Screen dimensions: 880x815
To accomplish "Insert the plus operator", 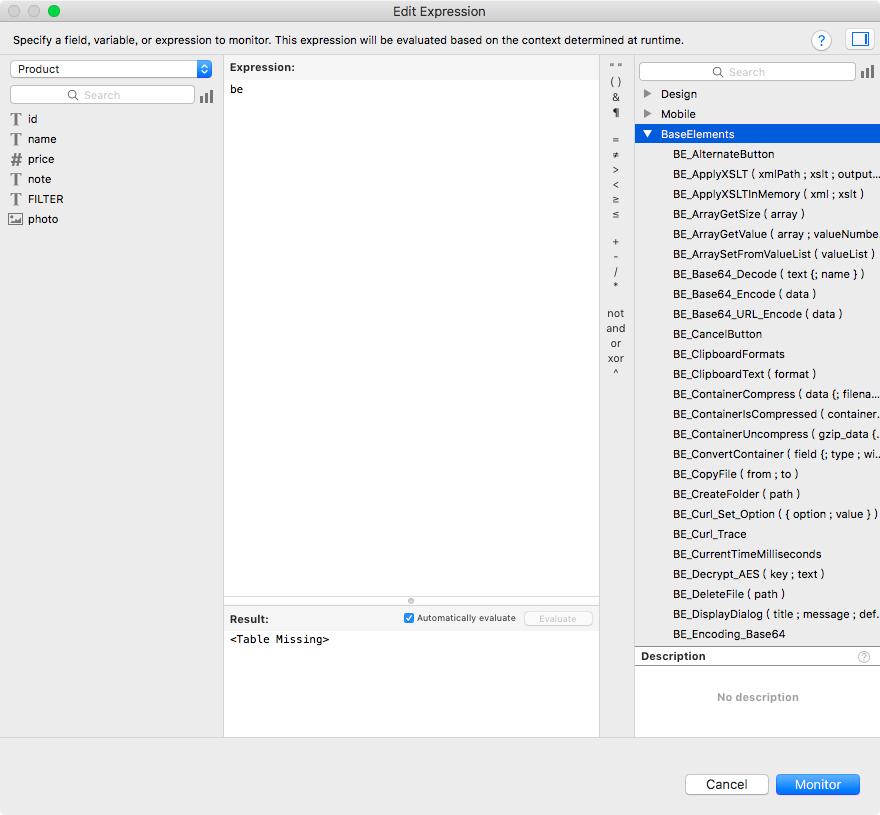I will pyautogui.click(x=616, y=242).
